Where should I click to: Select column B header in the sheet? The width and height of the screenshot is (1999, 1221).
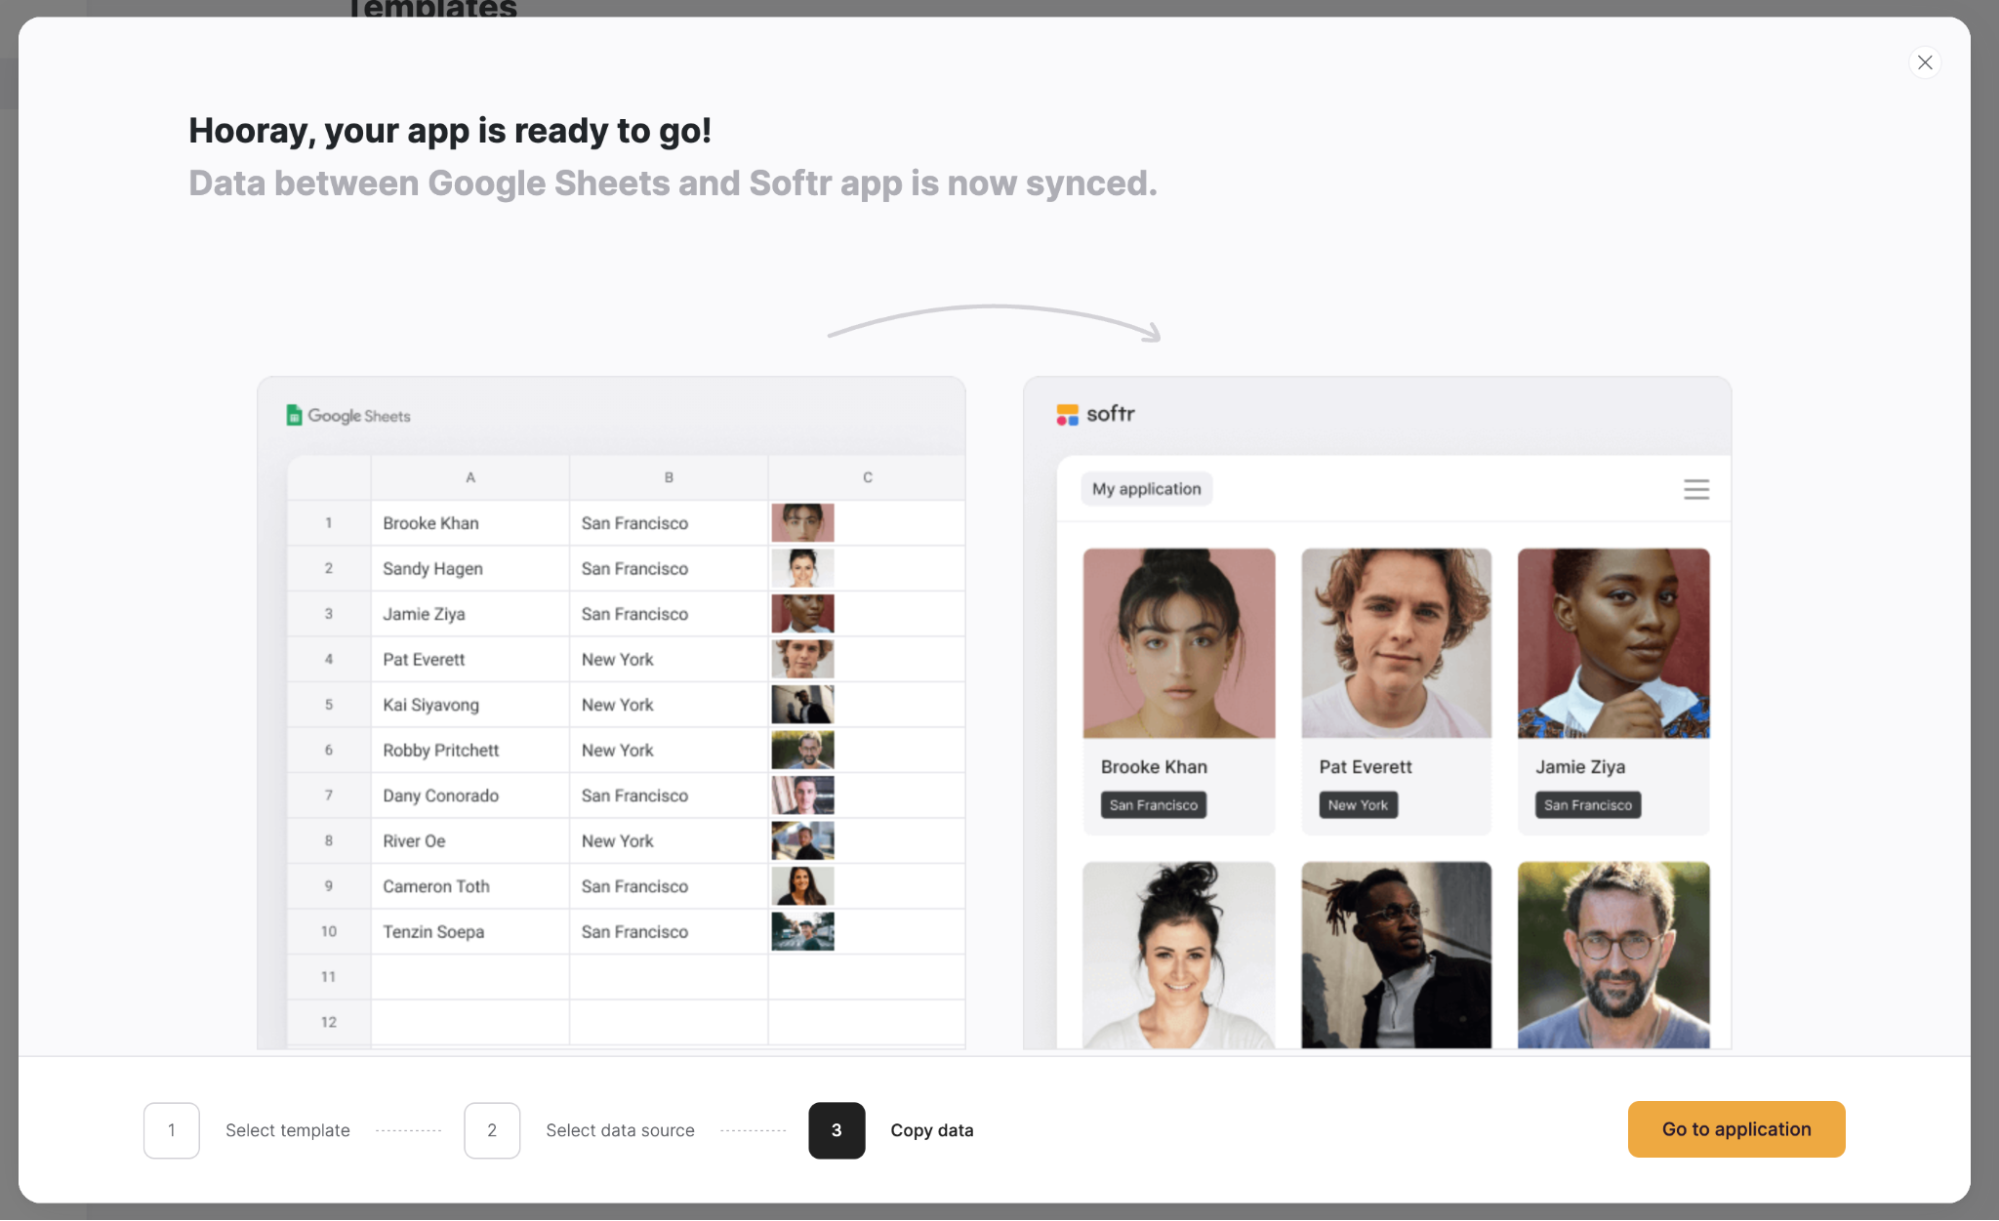click(669, 478)
